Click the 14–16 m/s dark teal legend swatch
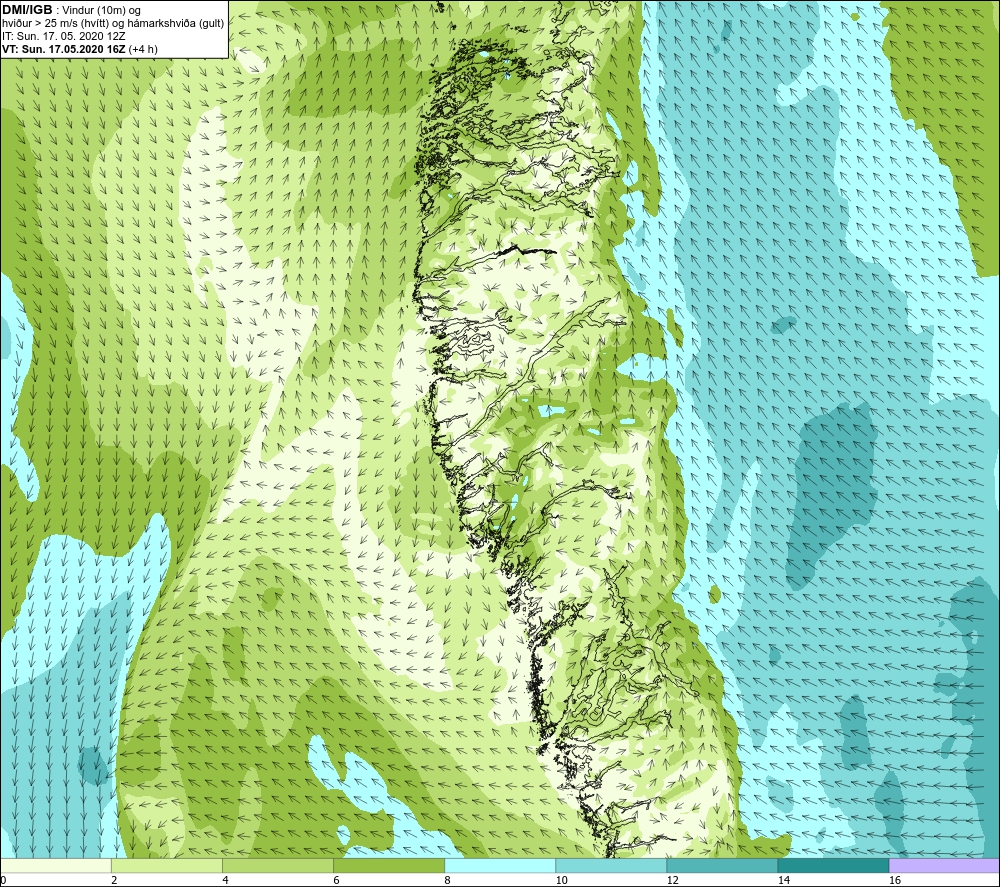This screenshot has height=887, width=1000. [833, 866]
